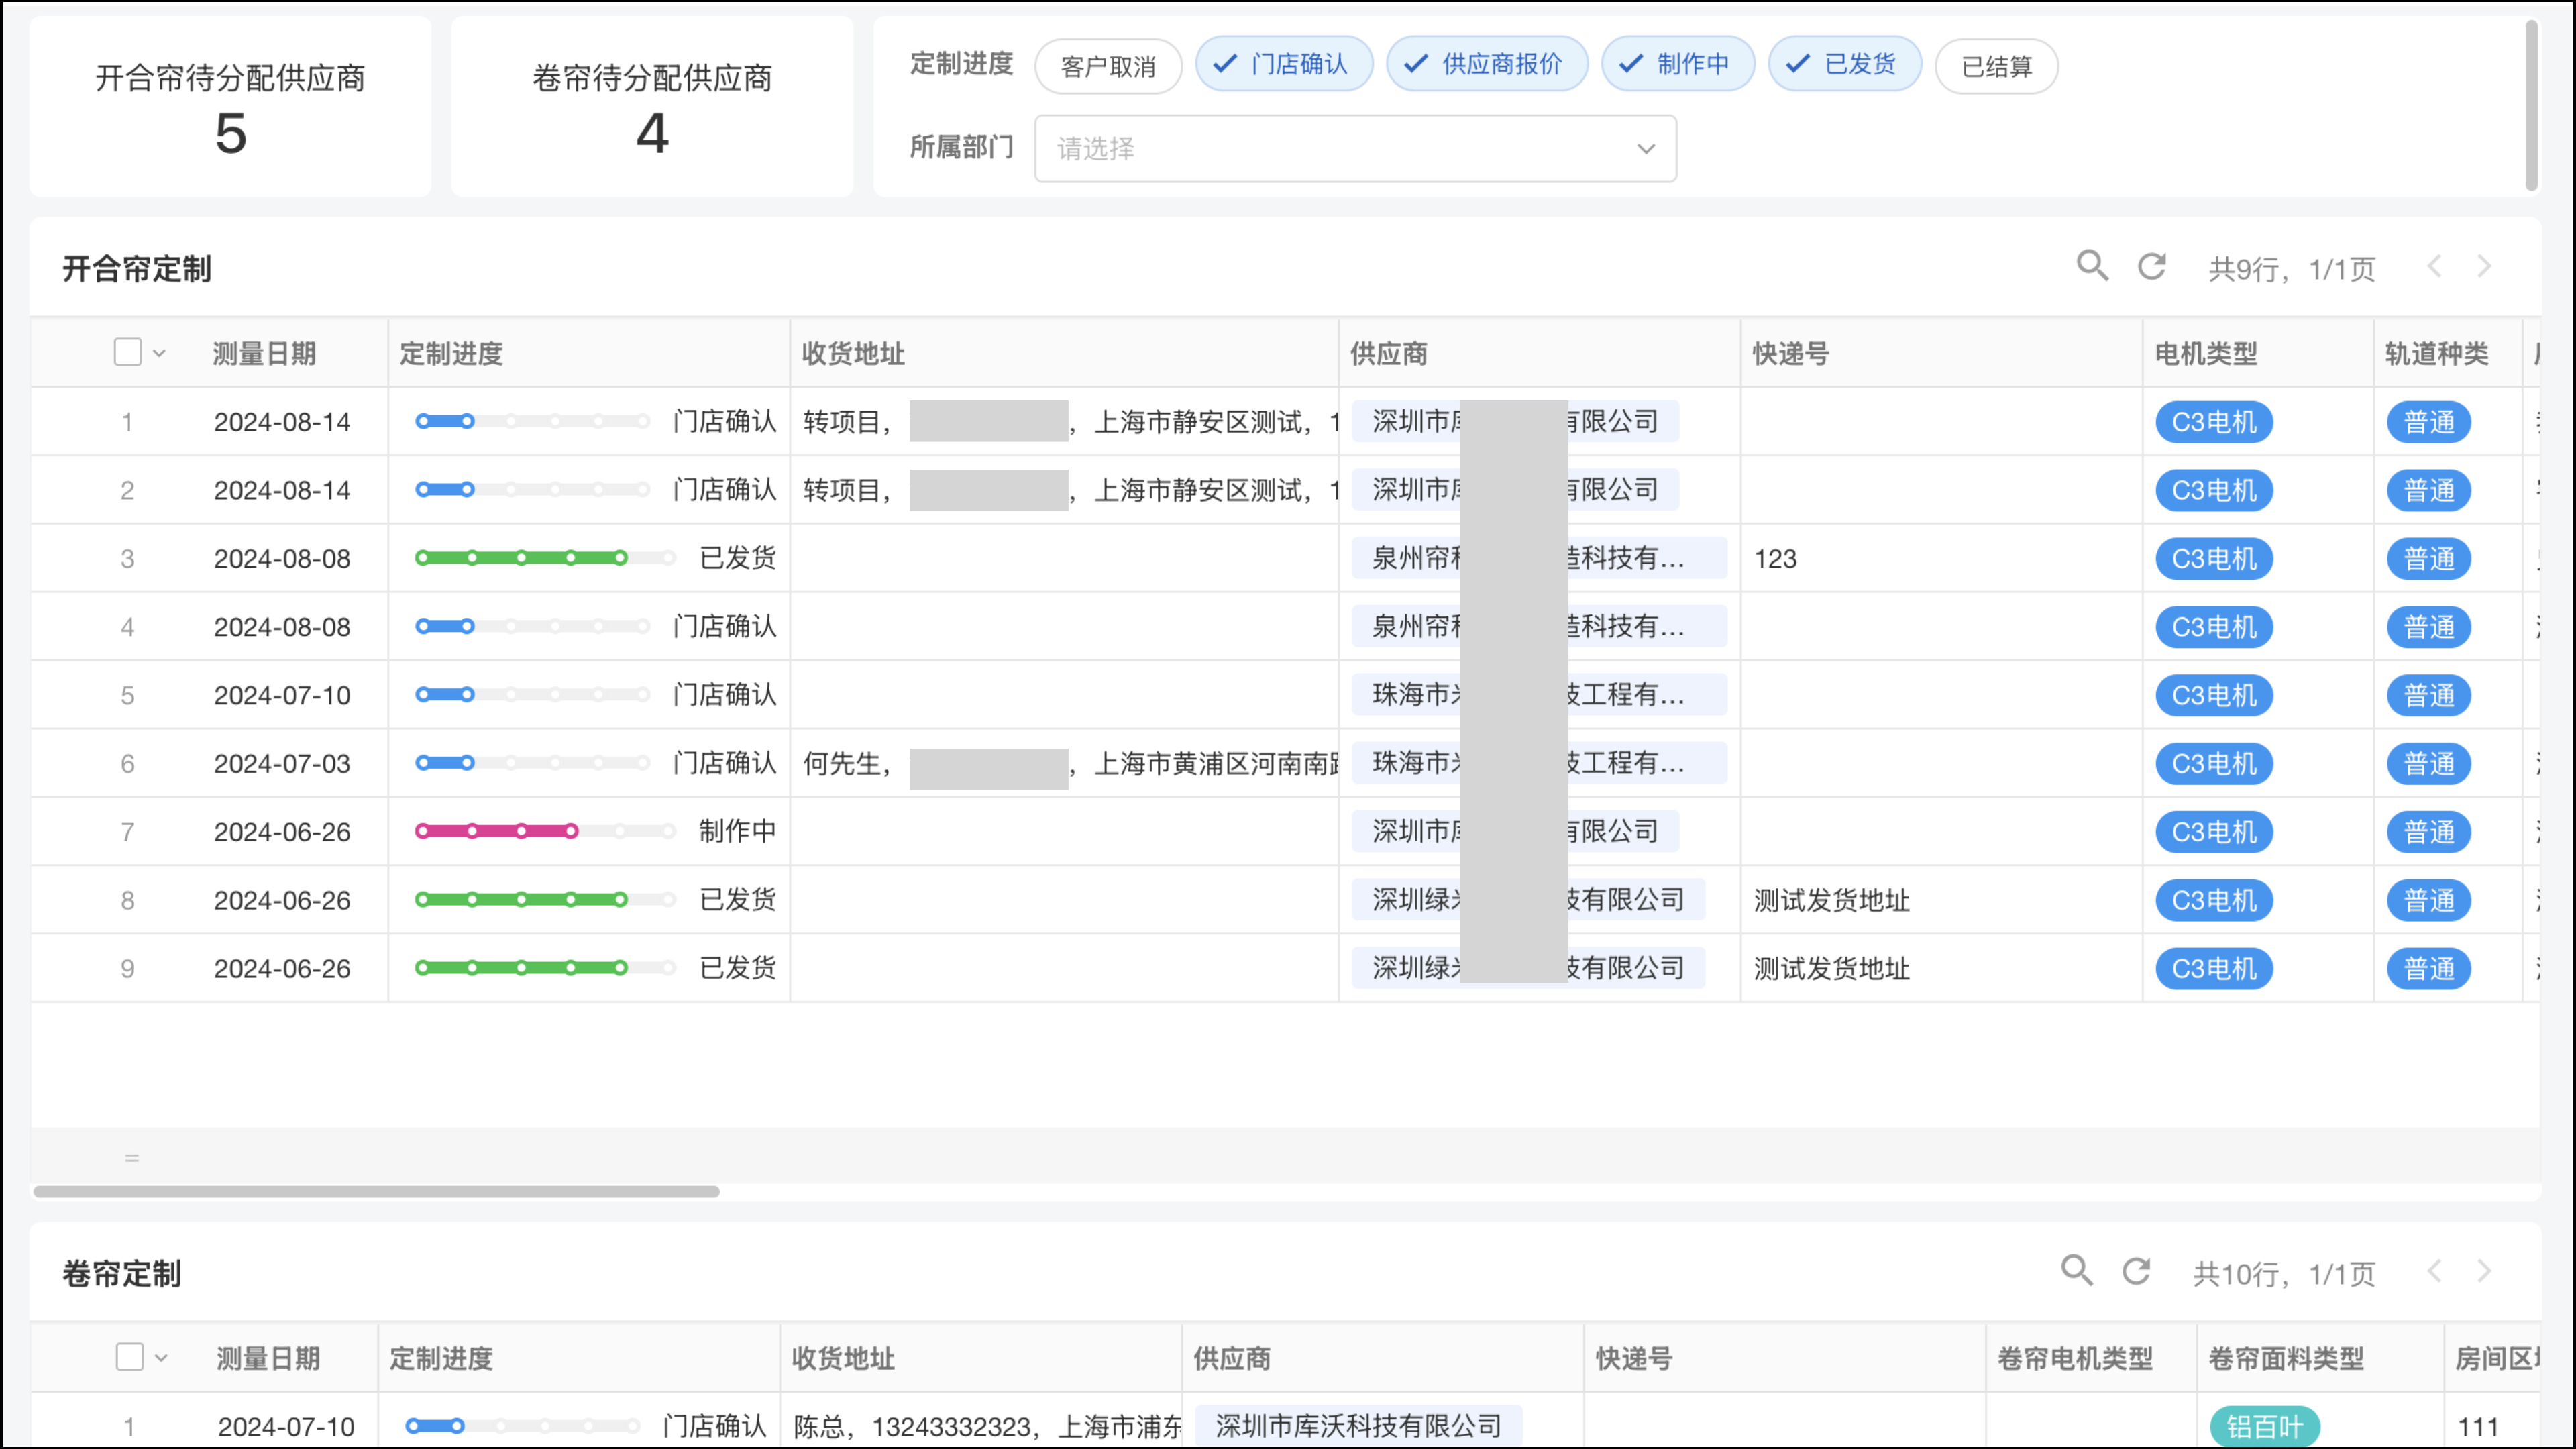Click pink progress bar of row 7 制作中

pyautogui.click(x=545, y=831)
